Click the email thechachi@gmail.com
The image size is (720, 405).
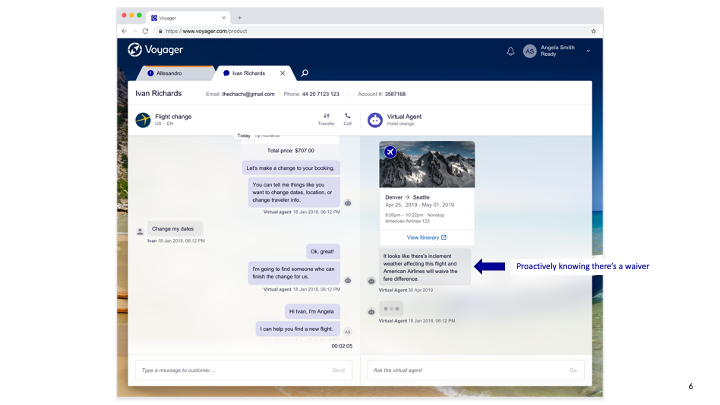tap(248, 94)
